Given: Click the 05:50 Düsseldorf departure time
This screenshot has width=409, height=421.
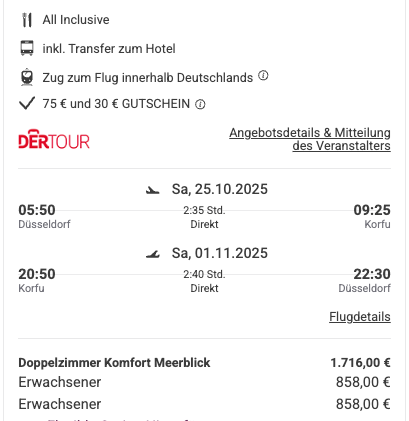Looking at the screenshot, I should pyautogui.click(x=37, y=210).
